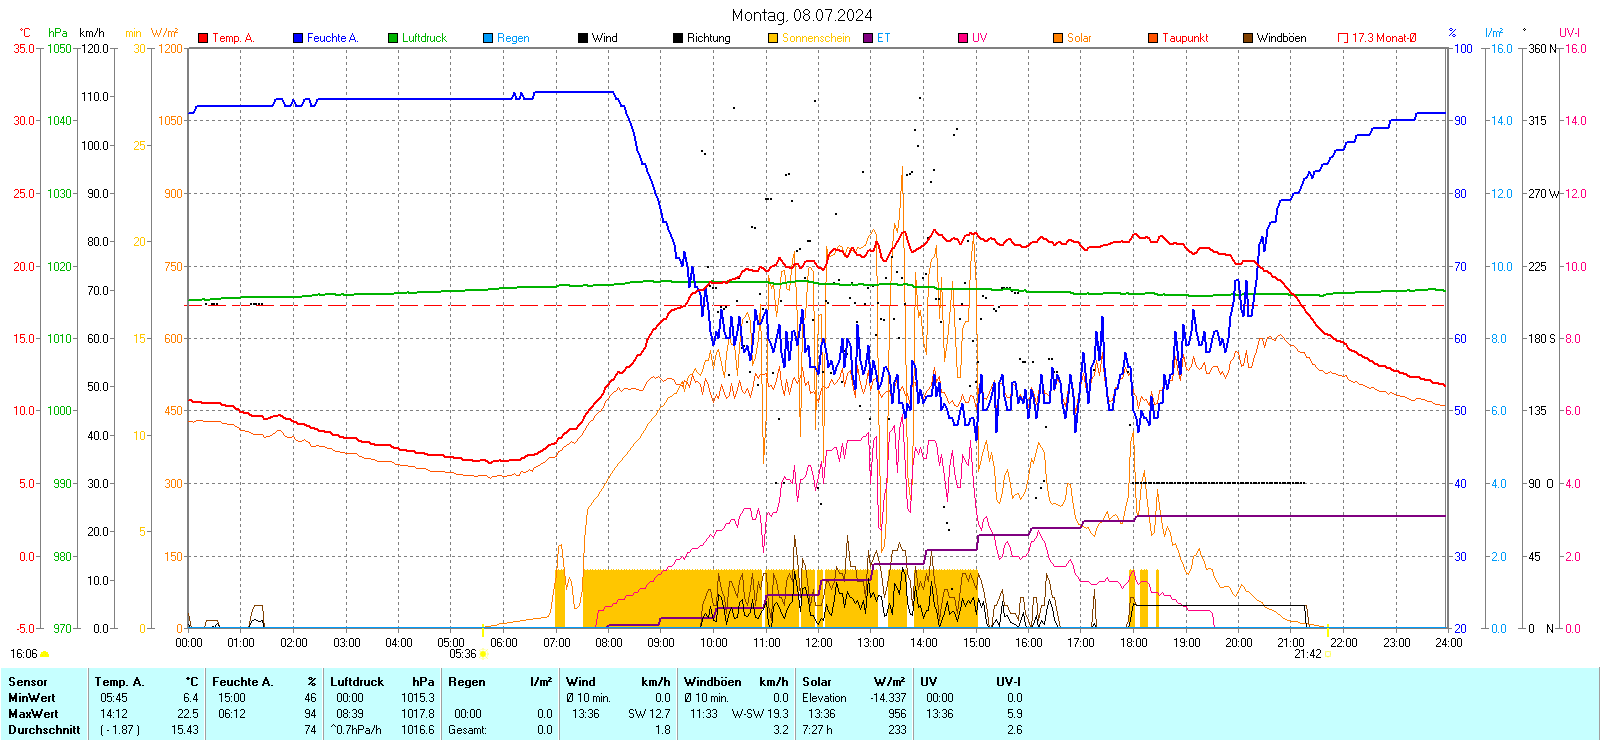Click the magenta UV legend square
Screen dimensions: 1600x740
963,38
